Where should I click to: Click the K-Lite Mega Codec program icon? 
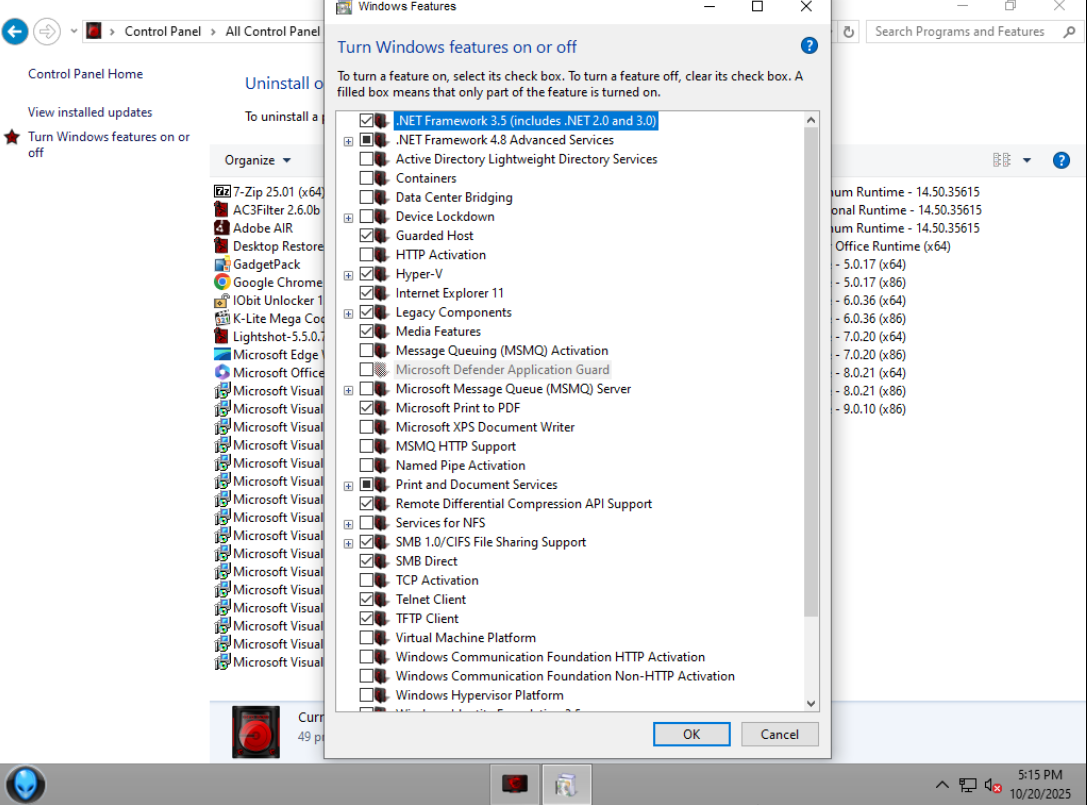pyautogui.click(x=222, y=318)
